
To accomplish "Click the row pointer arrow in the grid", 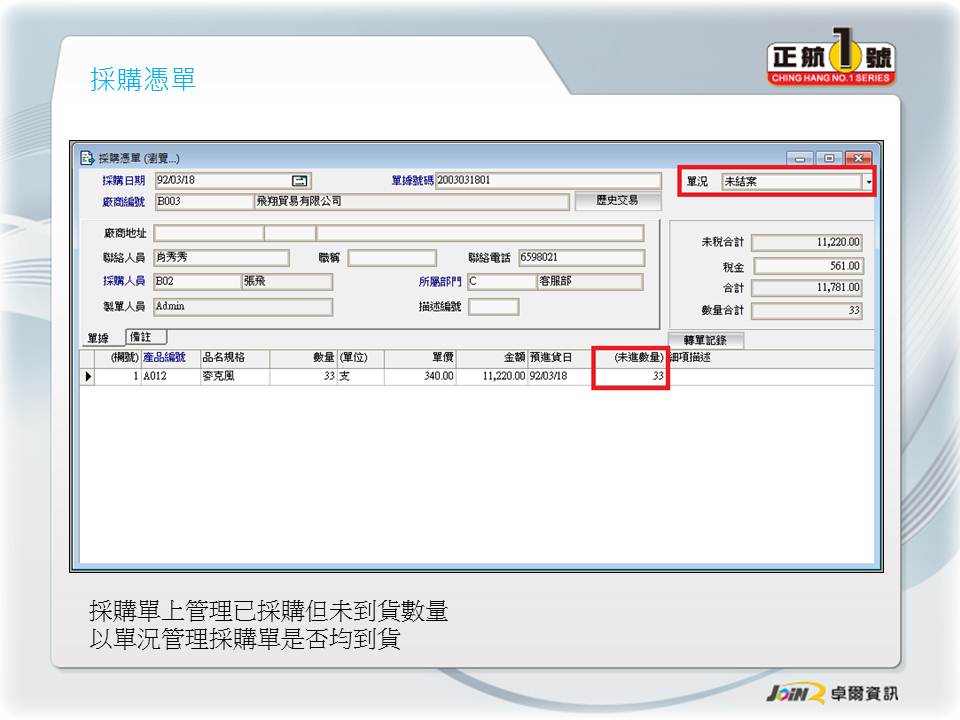I will click(x=88, y=377).
